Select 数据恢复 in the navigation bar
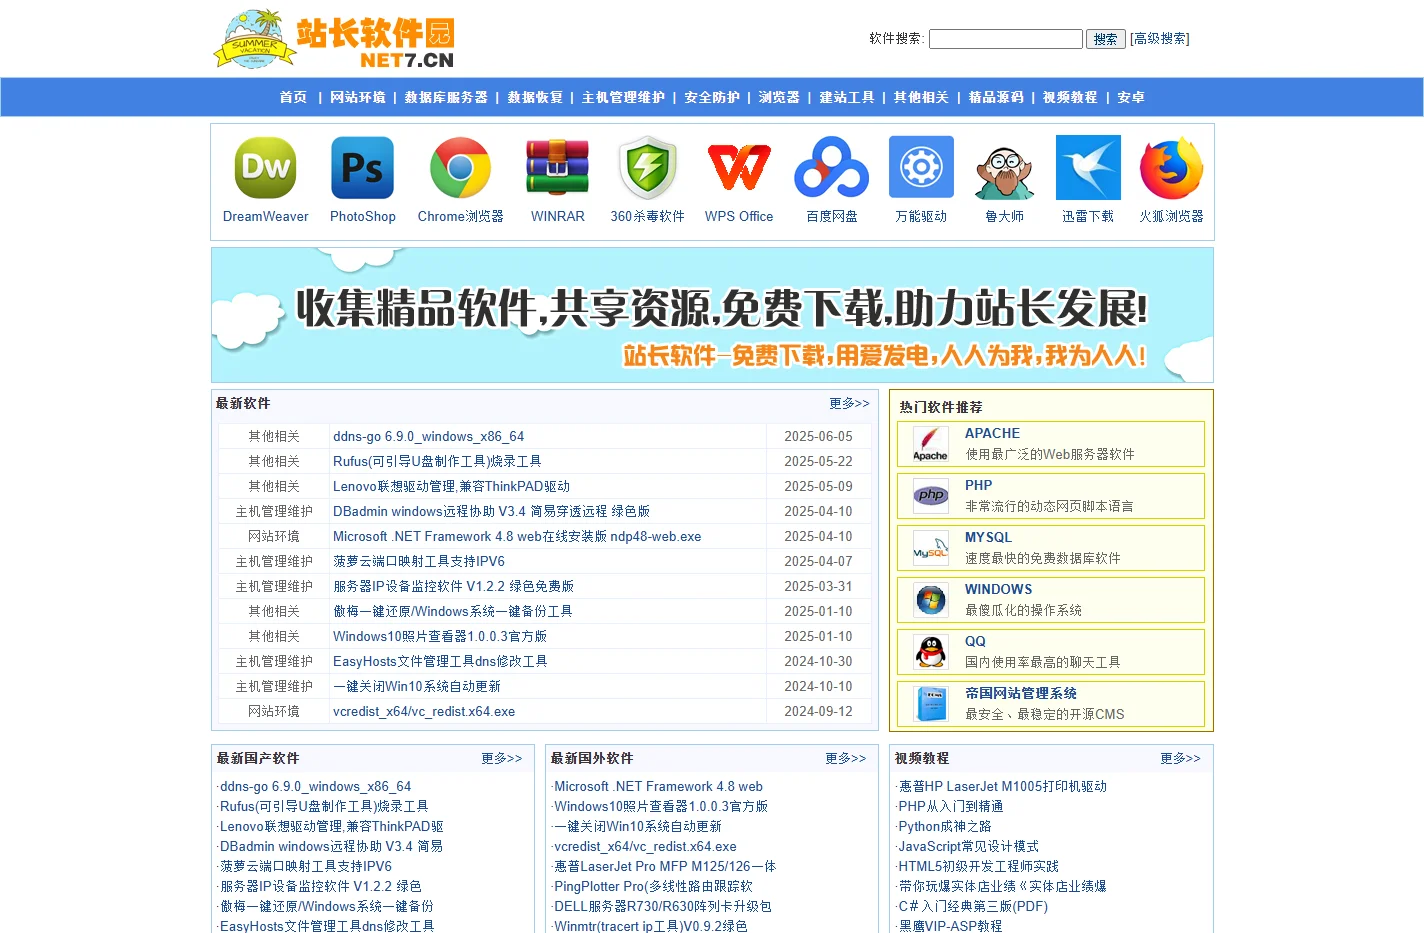The image size is (1424, 933). pyautogui.click(x=535, y=97)
